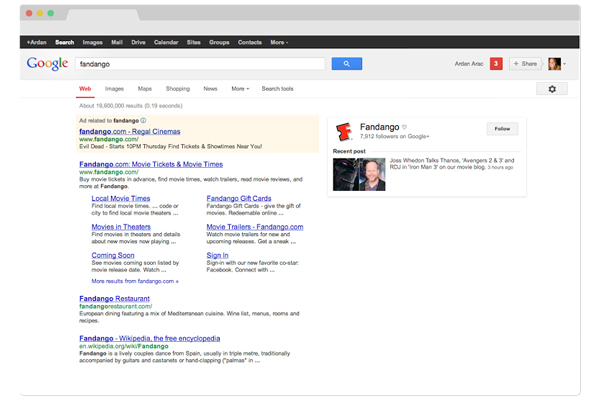Click +Ardan in the top bar
Screen dimensions: 595x400
click(x=36, y=43)
